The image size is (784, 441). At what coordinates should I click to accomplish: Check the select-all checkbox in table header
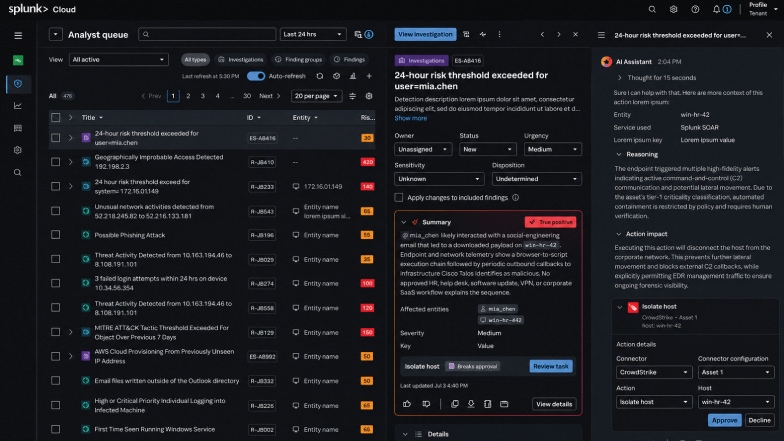coord(56,118)
